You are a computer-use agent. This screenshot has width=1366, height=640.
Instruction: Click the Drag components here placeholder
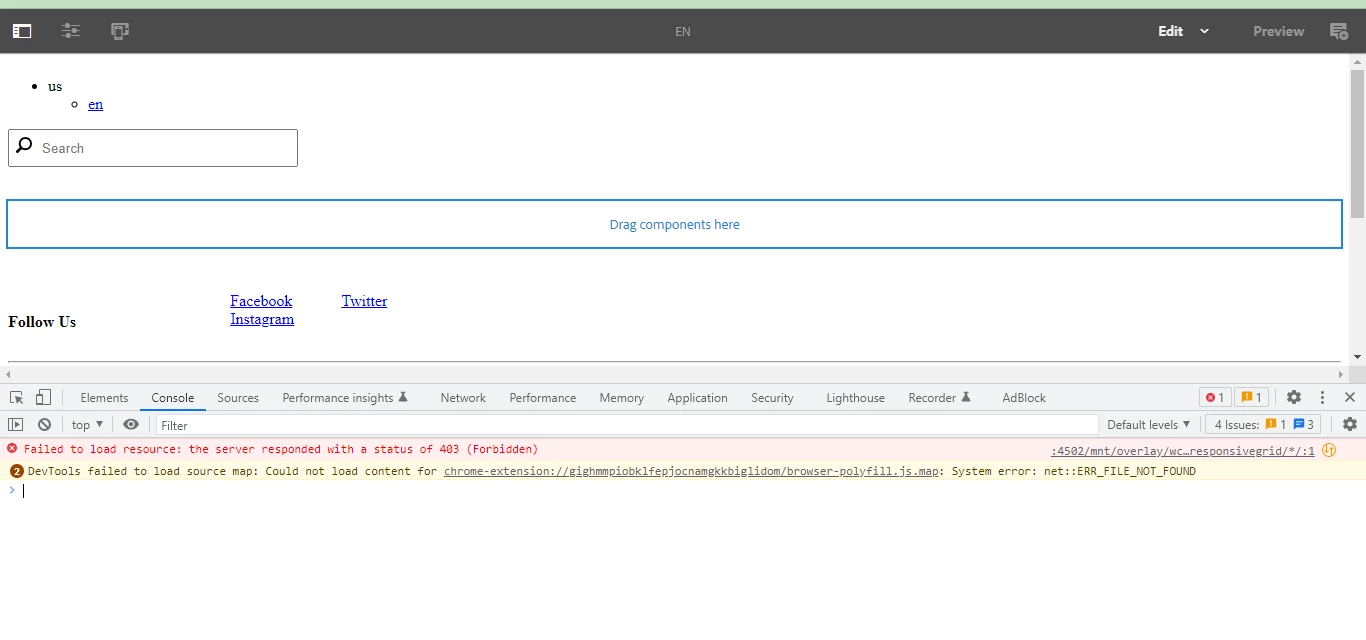coord(674,224)
